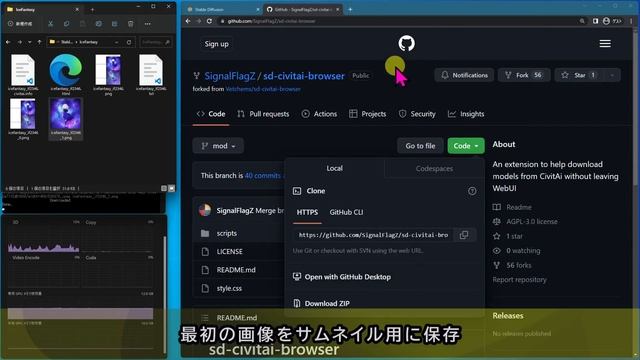Image resolution: width=640 pixels, height=360 pixels.
Task: Fork the sd-civitai-browser repository
Action: tap(524, 75)
